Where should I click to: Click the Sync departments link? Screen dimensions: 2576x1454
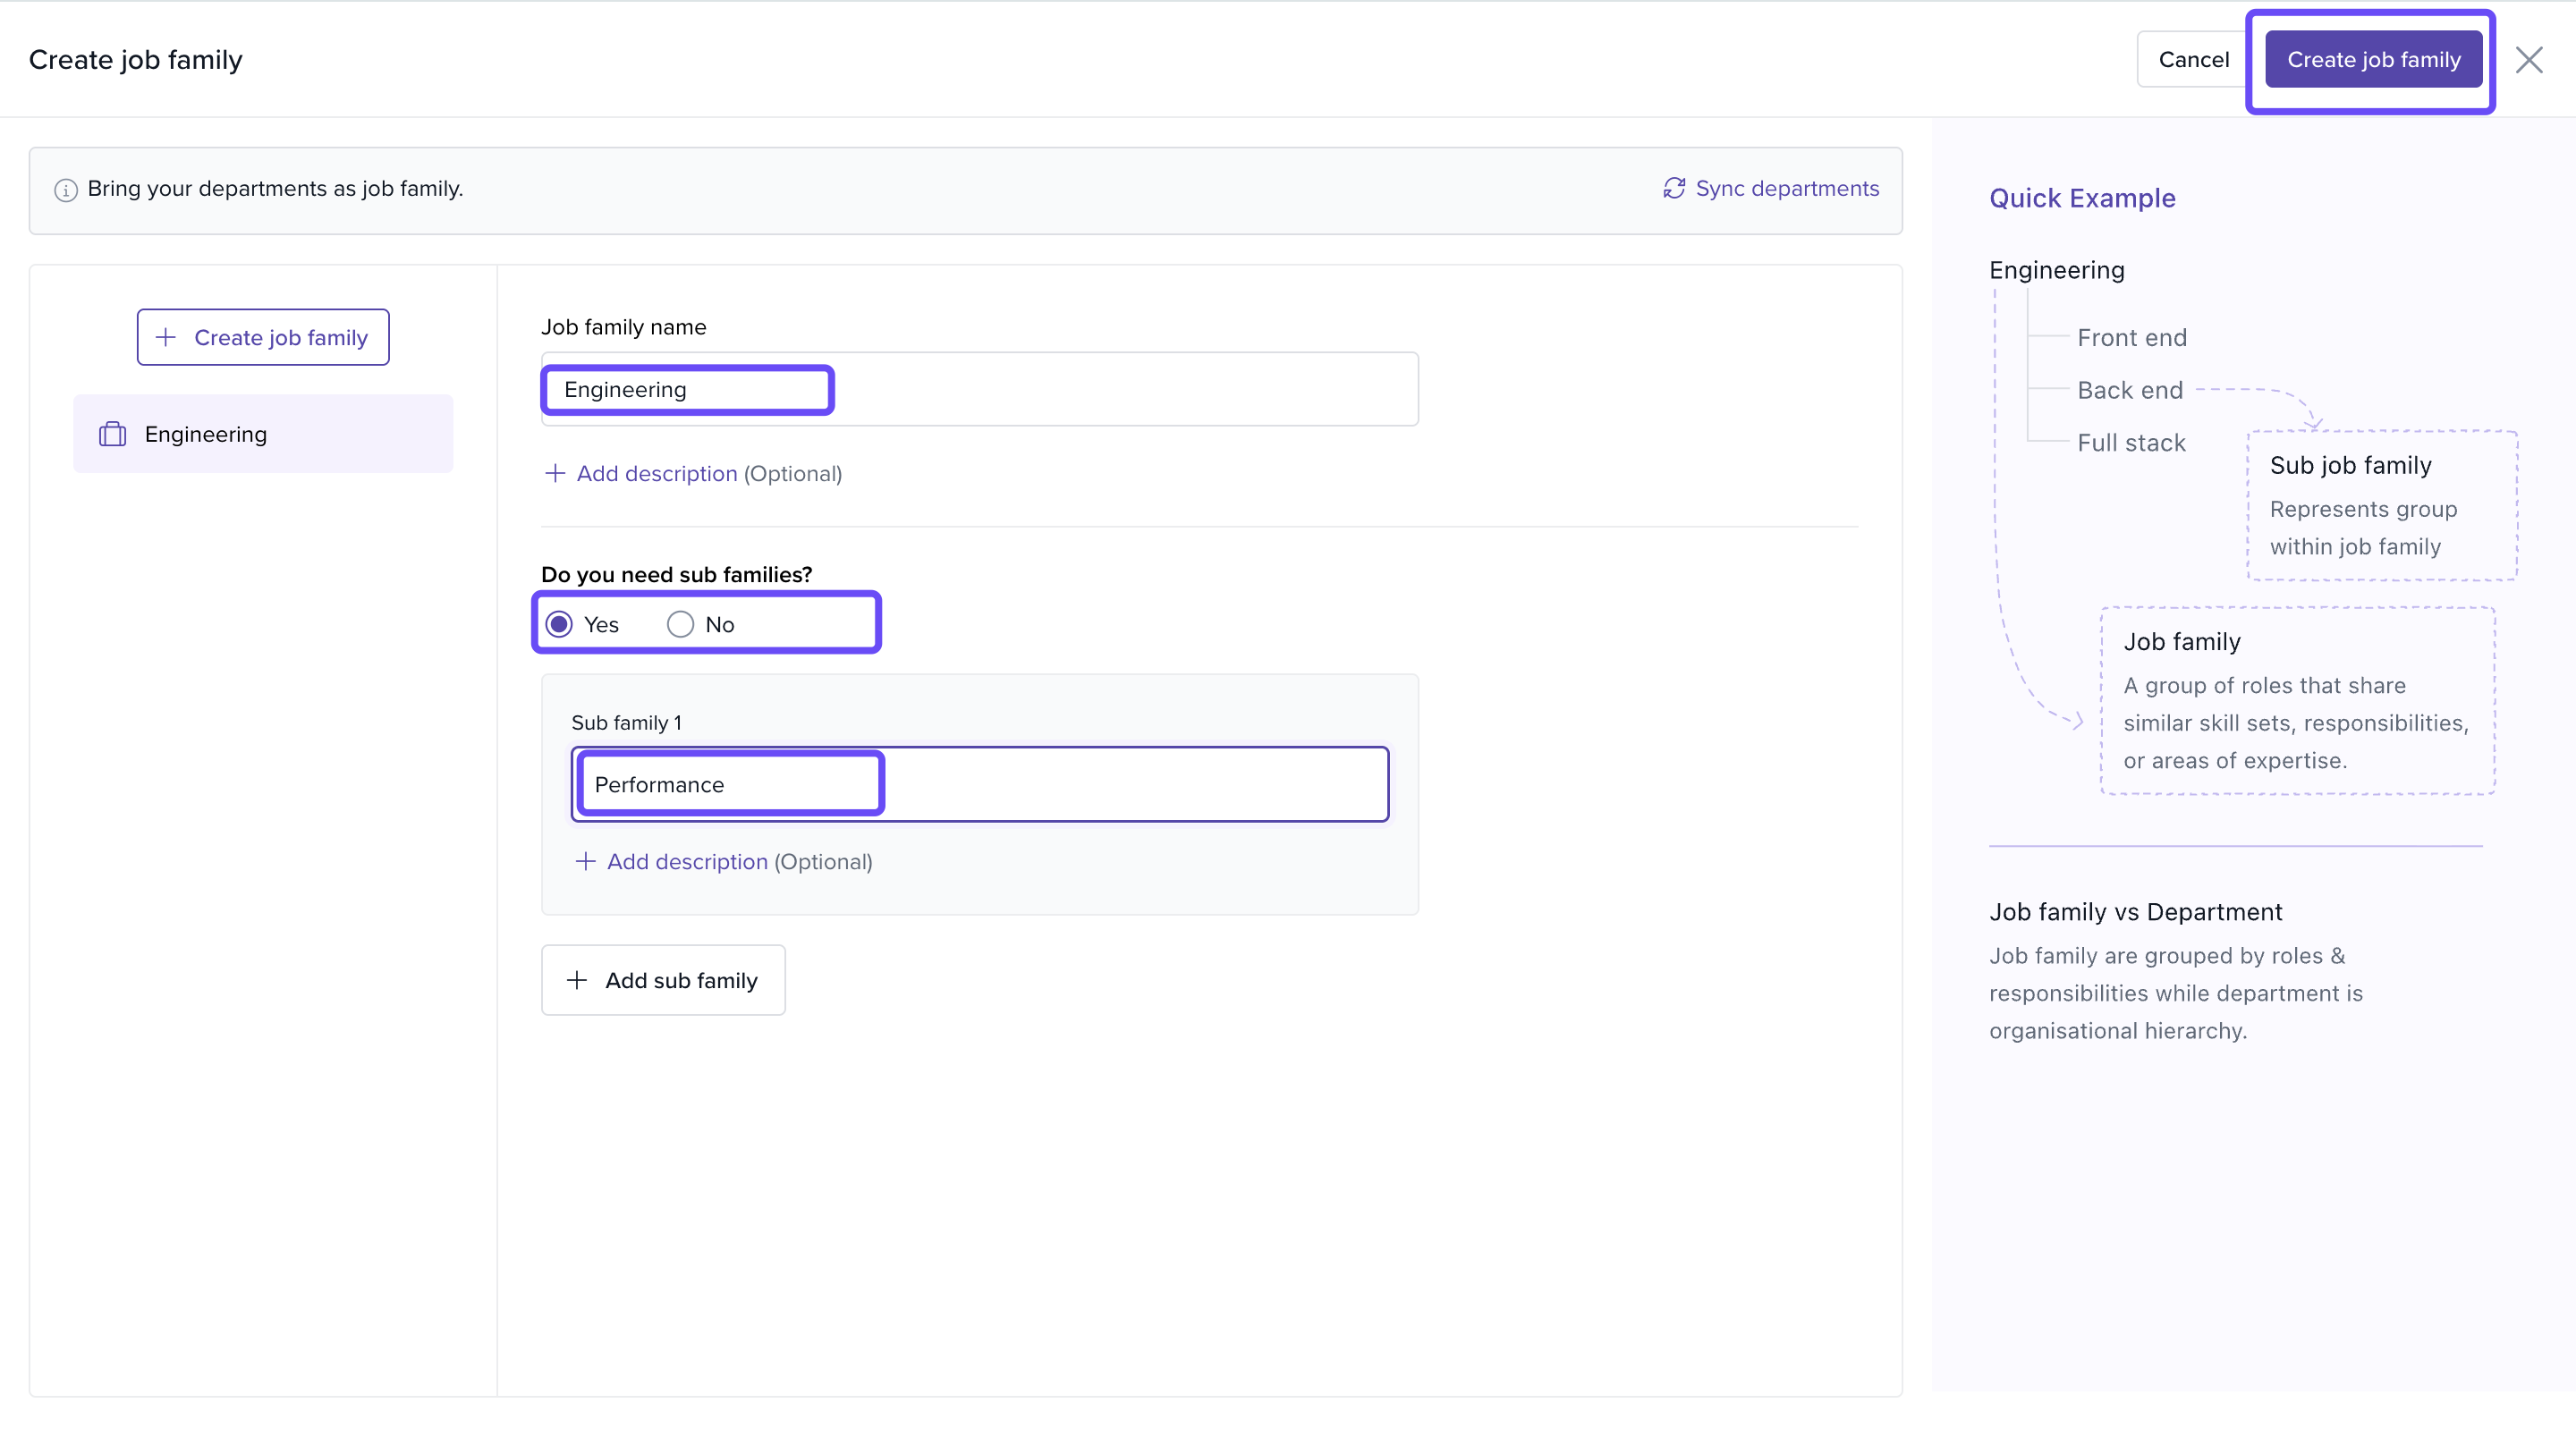(x=1786, y=188)
